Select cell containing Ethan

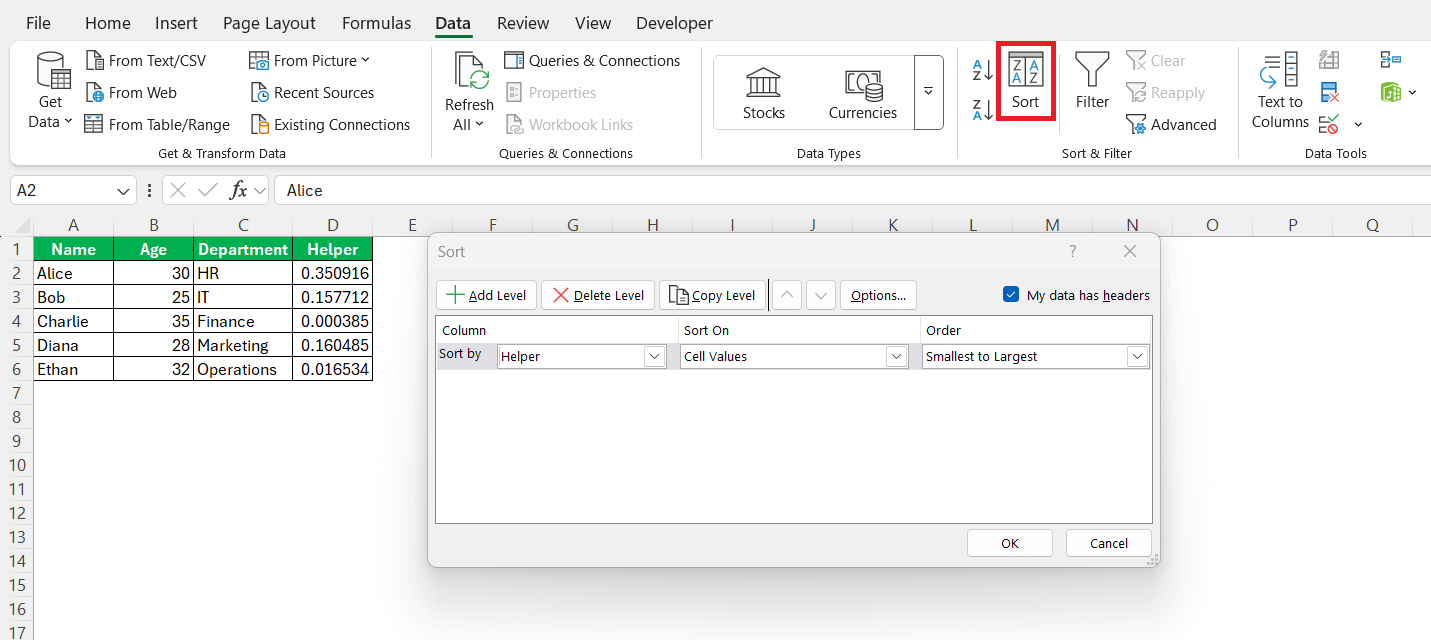73,369
